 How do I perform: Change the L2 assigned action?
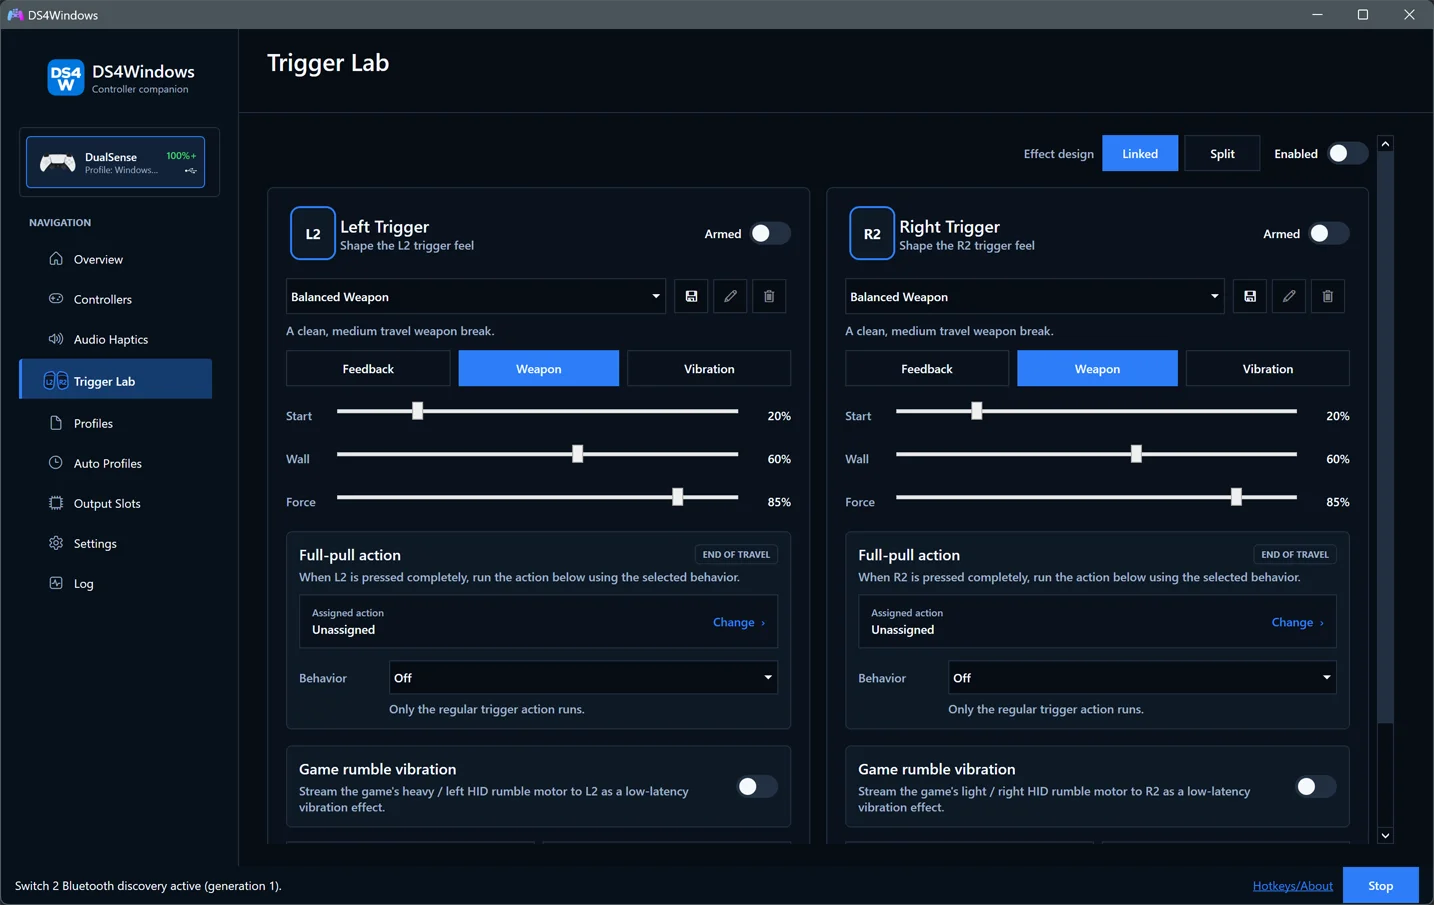tap(739, 622)
